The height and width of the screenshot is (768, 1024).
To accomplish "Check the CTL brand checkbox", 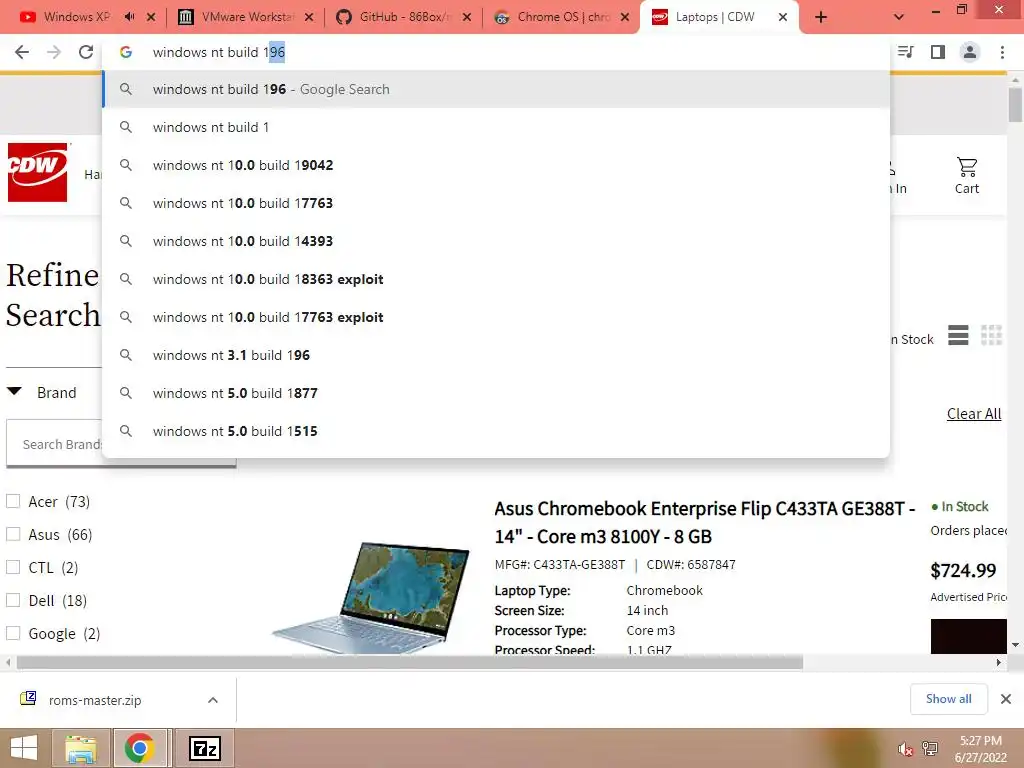I will click(13, 567).
